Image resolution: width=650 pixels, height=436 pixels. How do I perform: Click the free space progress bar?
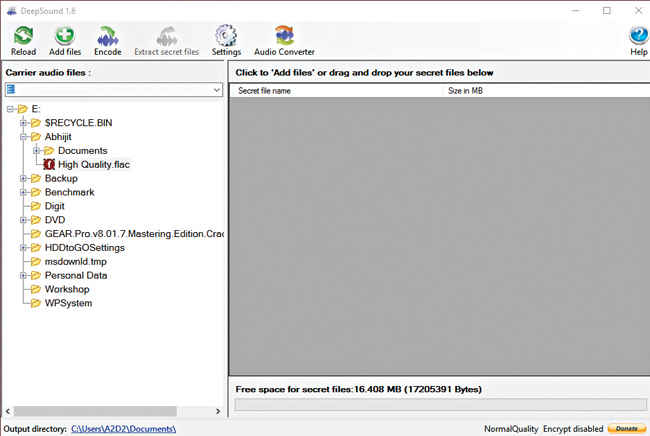[x=441, y=404]
